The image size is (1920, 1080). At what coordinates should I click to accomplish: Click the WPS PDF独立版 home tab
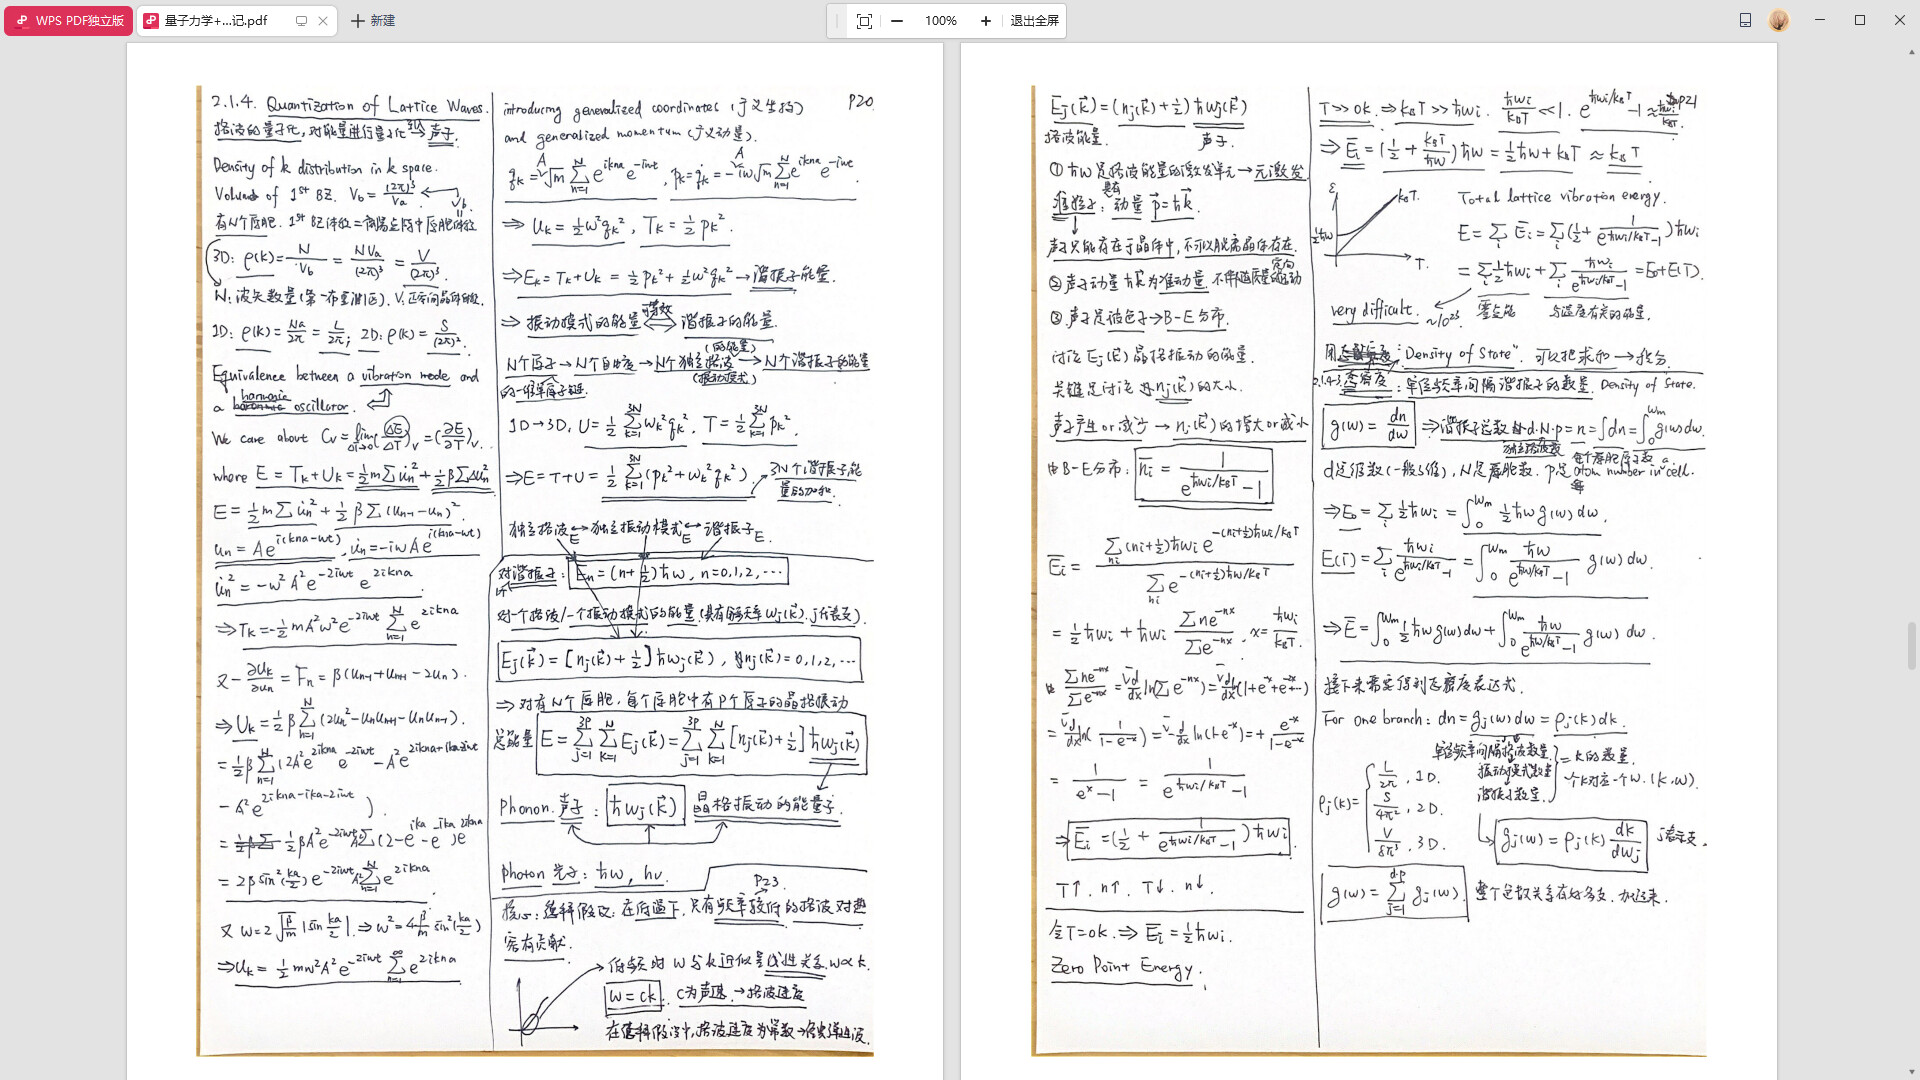point(69,20)
